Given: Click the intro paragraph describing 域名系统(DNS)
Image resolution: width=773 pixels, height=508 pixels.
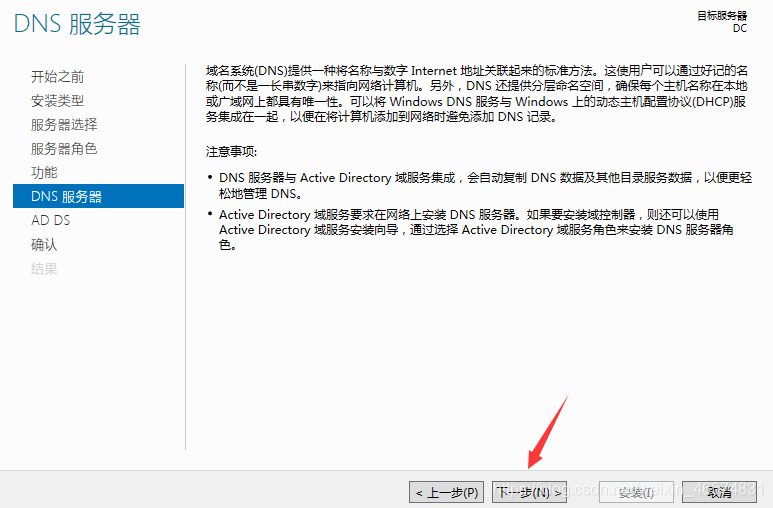Looking at the screenshot, I should point(477,94).
